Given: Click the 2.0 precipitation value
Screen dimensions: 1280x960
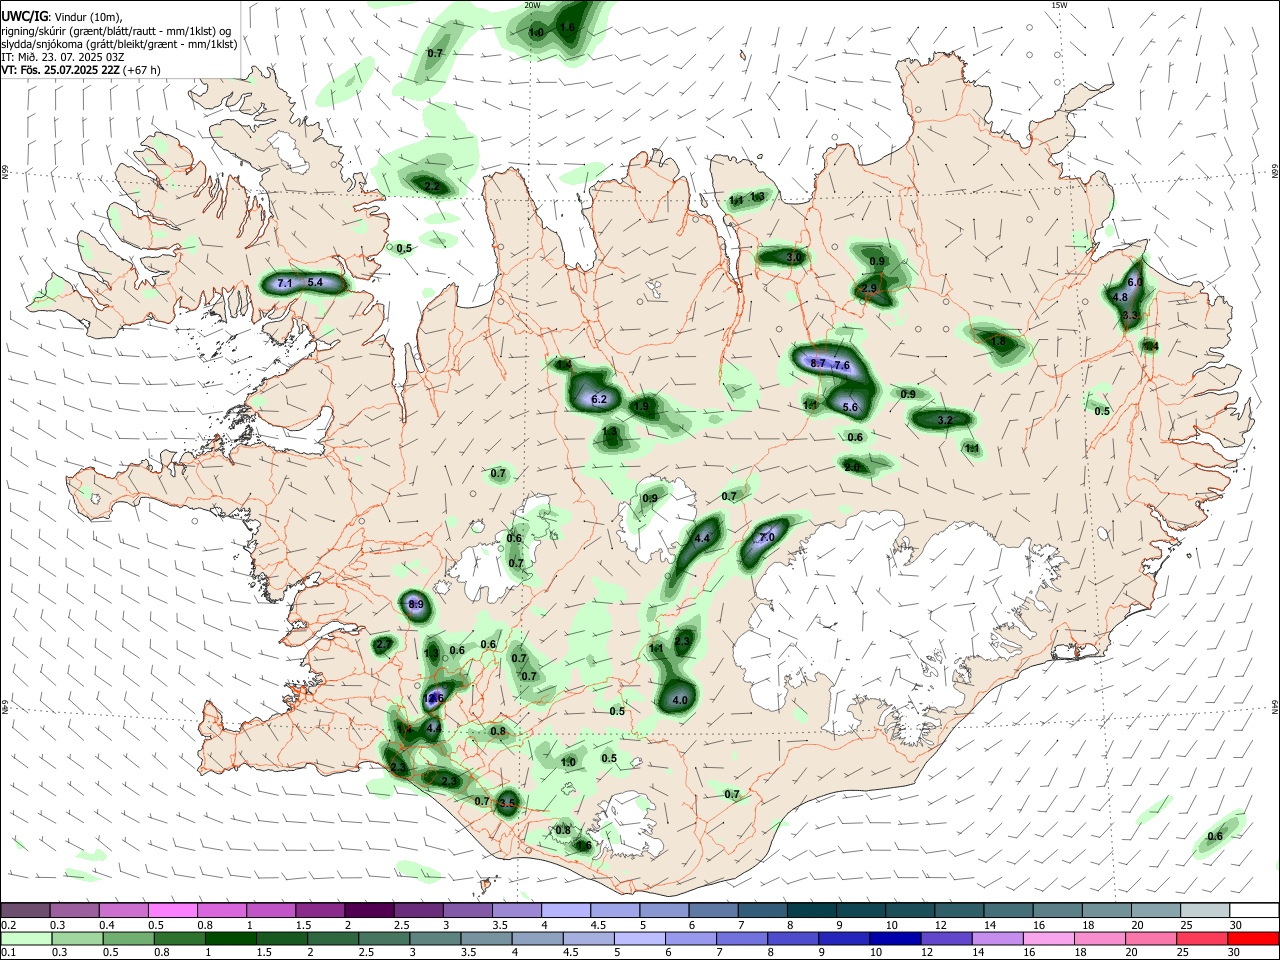Looking at the screenshot, I should [852, 467].
